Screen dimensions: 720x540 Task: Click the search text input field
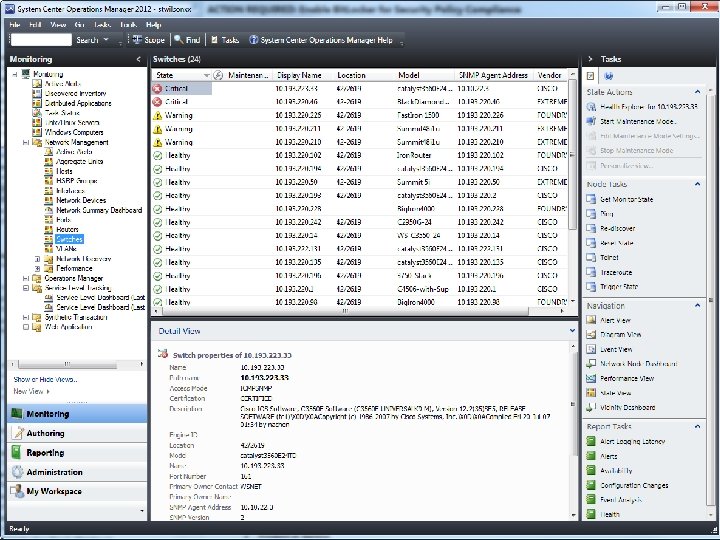click(41, 40)
